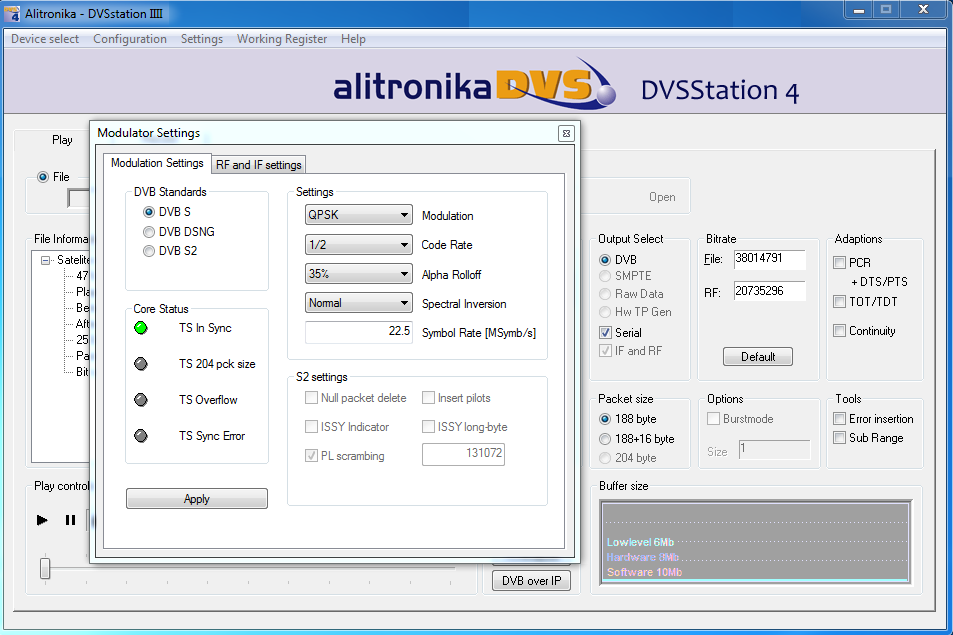Screen dimensions: 953x635
Task: Select the DVB DSNG radio button
Action: click(x=149, y=232)
